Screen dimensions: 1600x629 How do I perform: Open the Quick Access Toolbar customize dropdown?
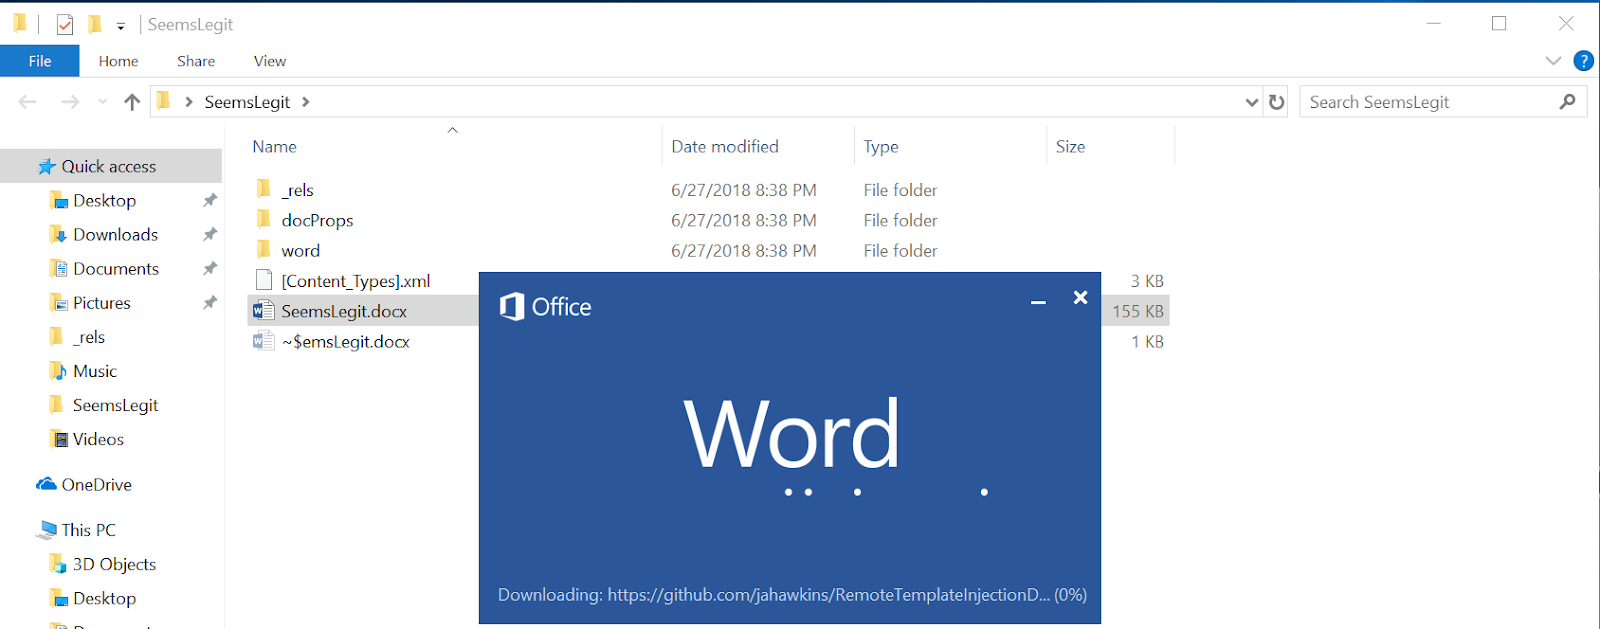(120, 26)
